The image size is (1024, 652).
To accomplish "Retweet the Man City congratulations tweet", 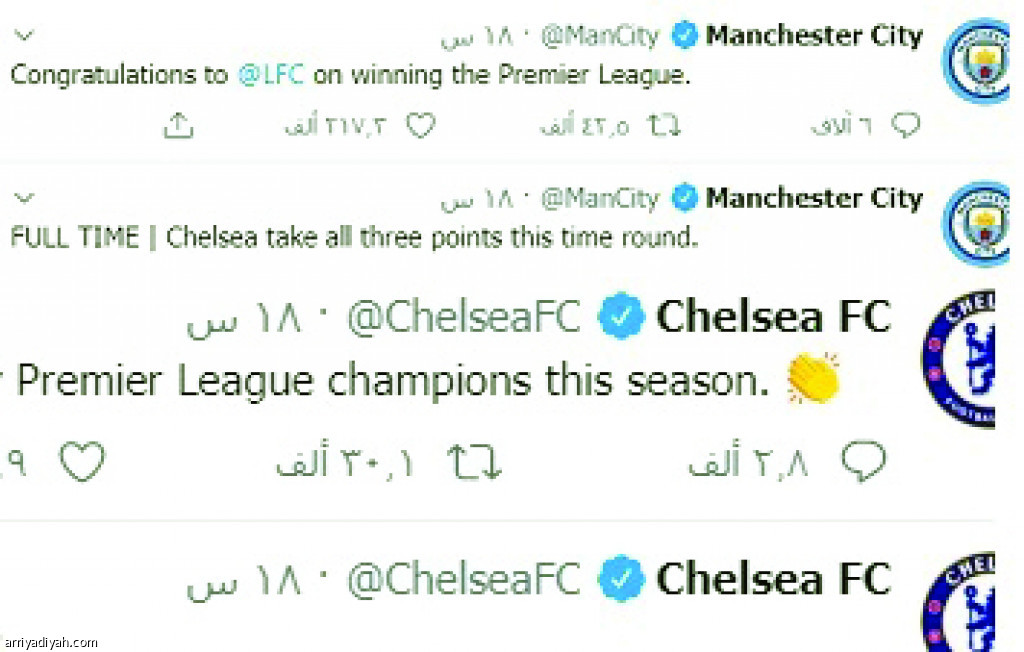I will 664,125.
